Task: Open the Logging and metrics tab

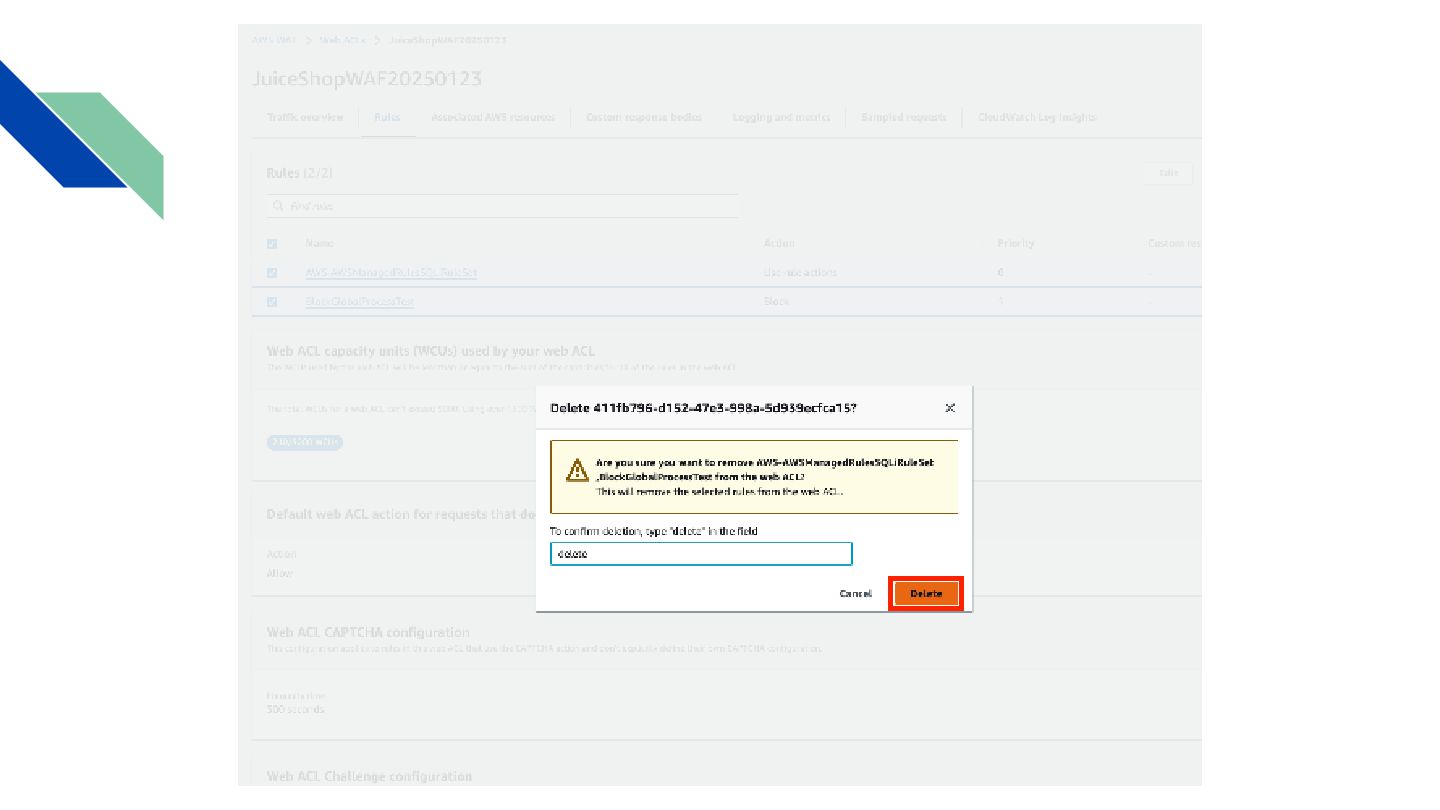Action: (781, 117)
